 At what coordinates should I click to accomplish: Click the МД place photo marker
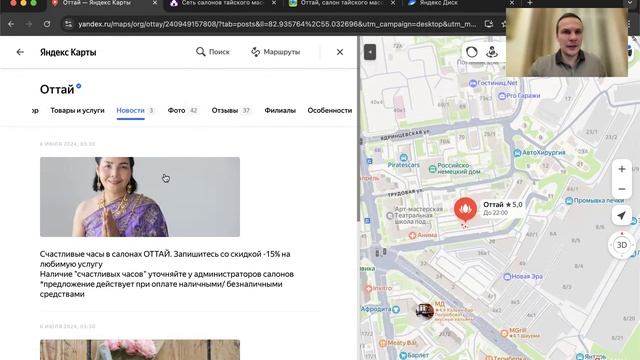pyautogui.click(x=424, y=311)
